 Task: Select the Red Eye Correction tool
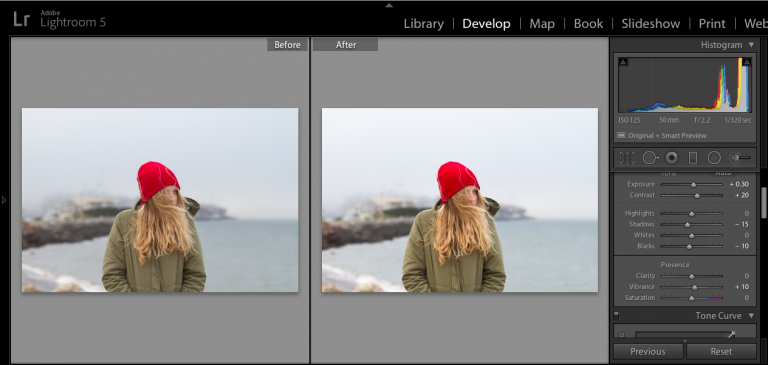(672, 158)
